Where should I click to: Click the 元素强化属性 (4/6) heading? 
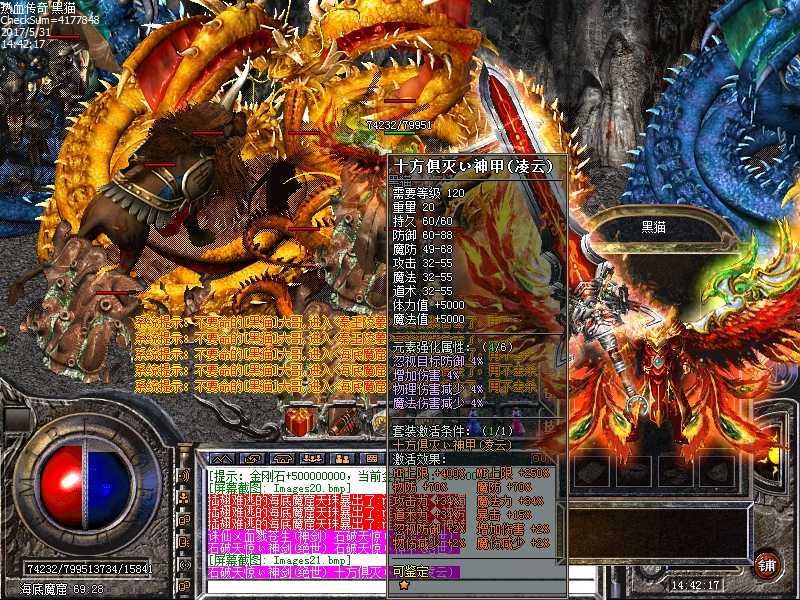coord(453,347)
